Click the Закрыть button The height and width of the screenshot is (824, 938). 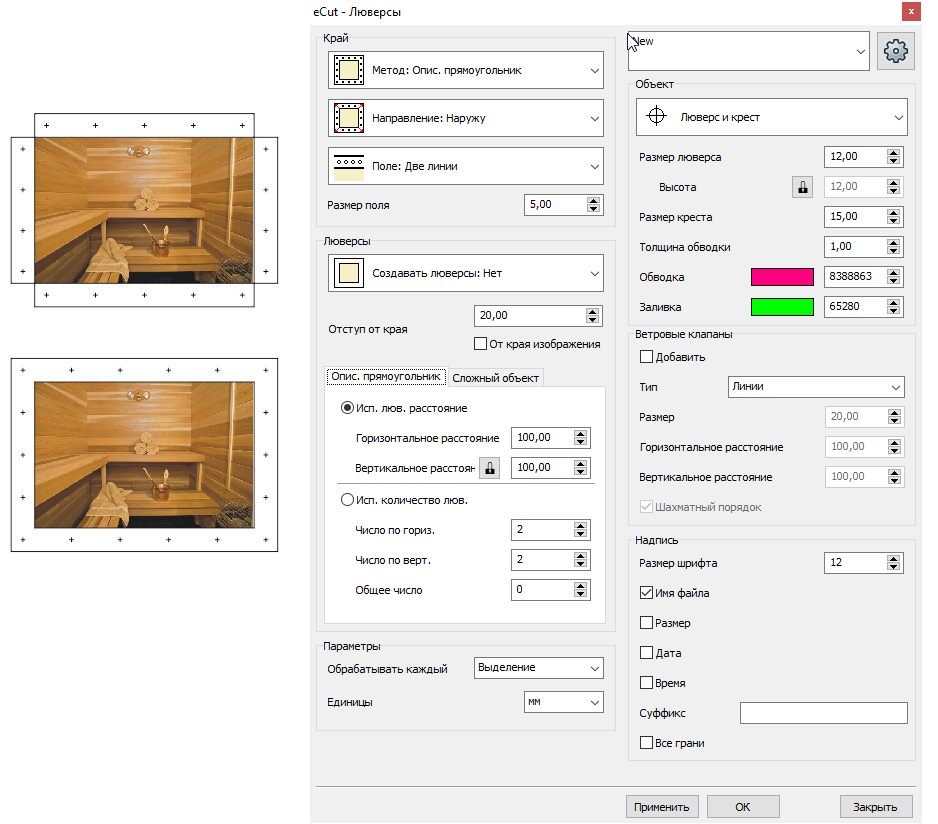click(x=876, y=807)
